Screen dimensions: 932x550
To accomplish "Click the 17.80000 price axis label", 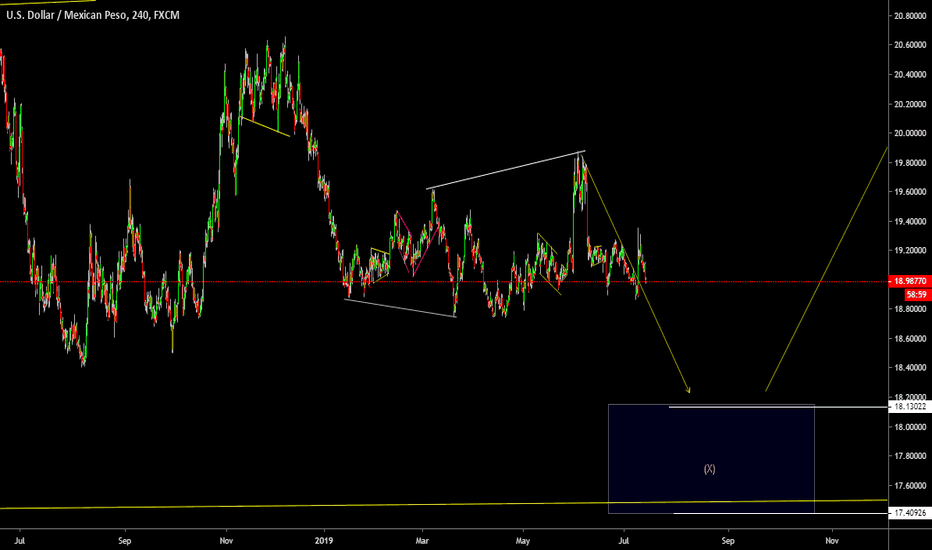I will click(910, 456).
